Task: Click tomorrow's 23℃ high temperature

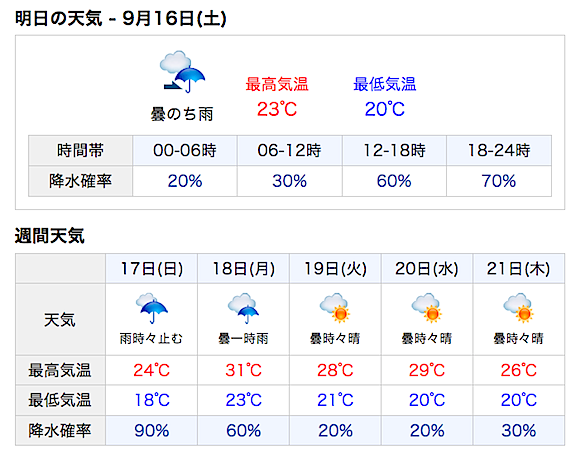Action: (277, 109)
